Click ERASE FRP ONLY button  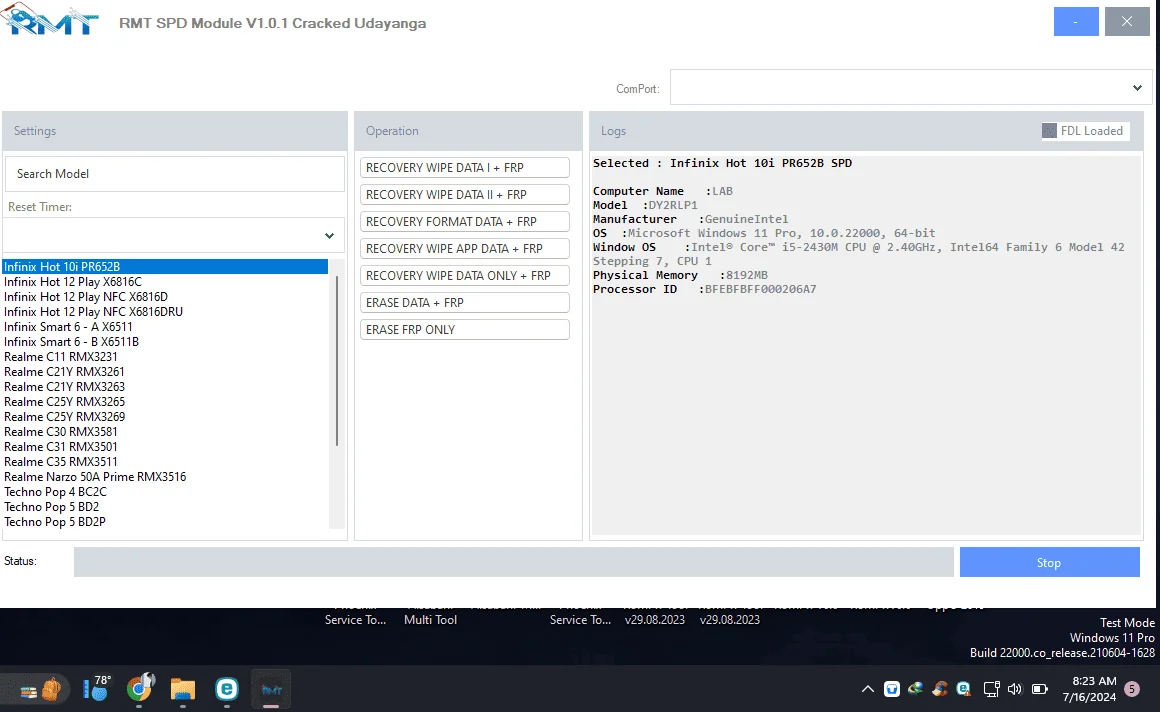click(465, 330)
